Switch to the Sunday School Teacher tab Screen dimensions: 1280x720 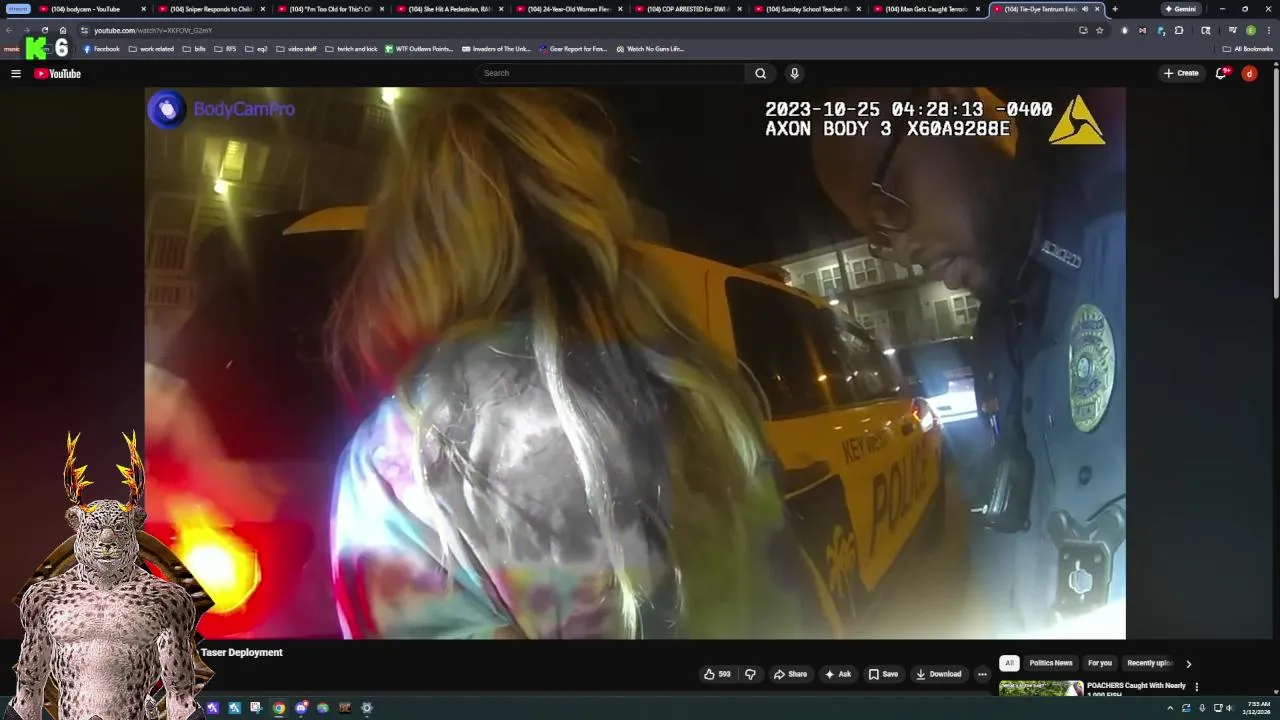coord(807,9)
